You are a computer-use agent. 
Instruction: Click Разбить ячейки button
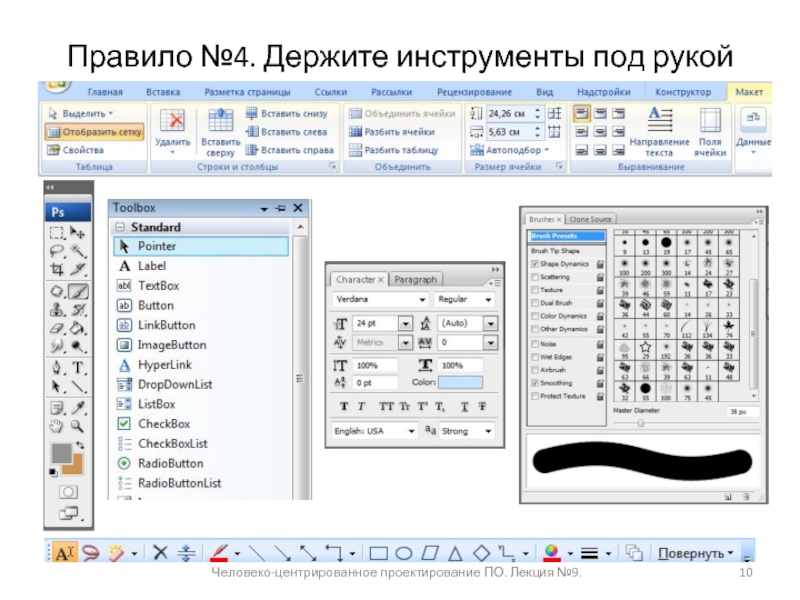pyautogui.click(x=392, y=132)
